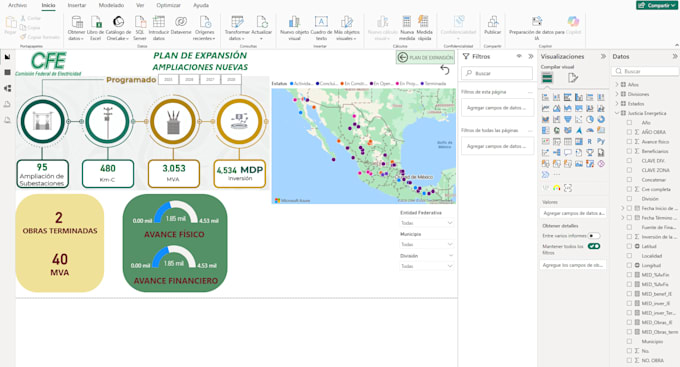Create a Nueva medida

pyautogui.click(x=407, y=28)
